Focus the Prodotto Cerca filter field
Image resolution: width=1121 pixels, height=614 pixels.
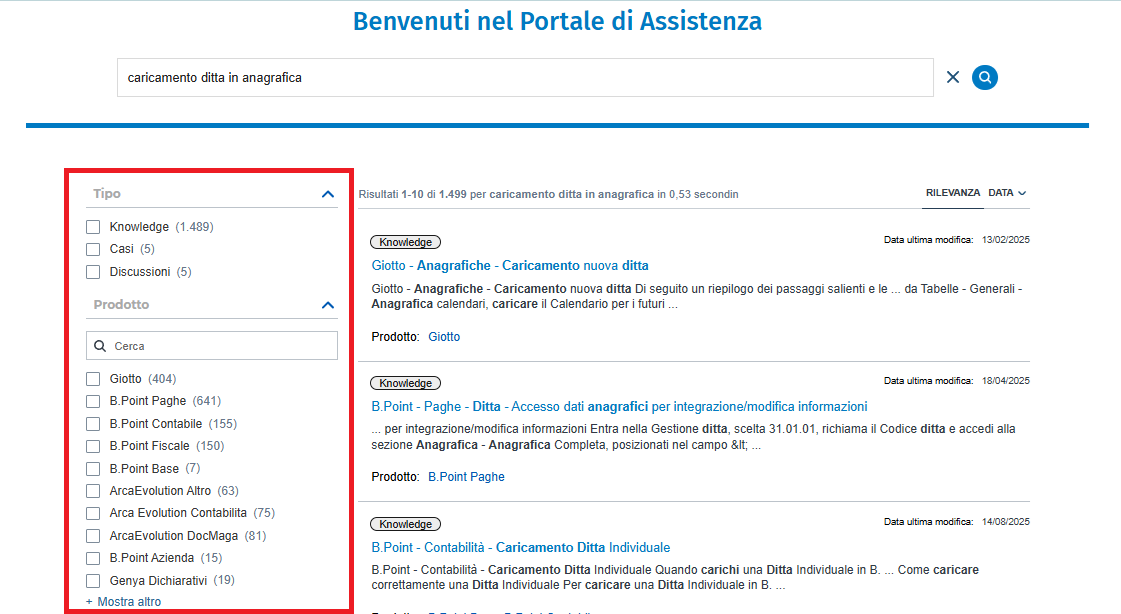tap(212, 345)
